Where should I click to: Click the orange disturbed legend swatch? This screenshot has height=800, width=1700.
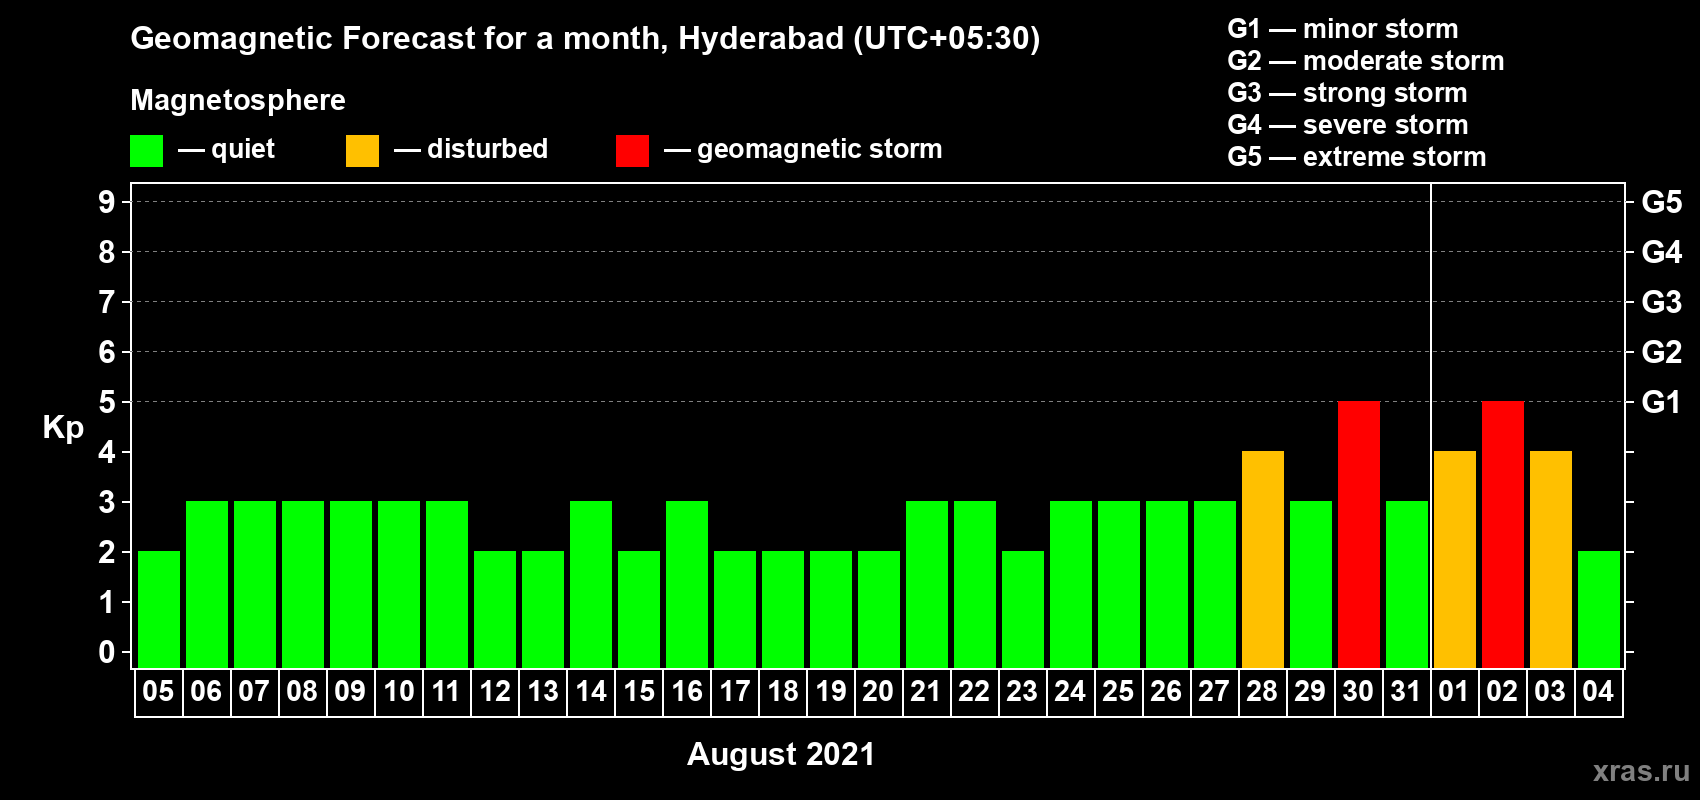(x=362, y=151)
